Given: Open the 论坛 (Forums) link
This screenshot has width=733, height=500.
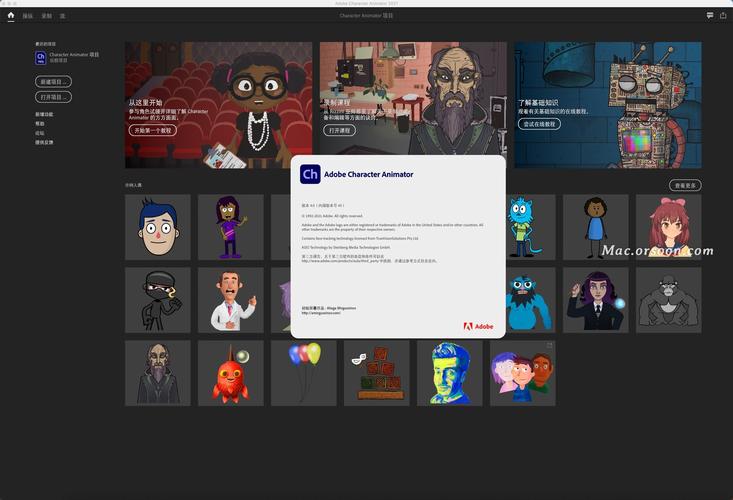Looking at the screenshot, I should [40, 133].
